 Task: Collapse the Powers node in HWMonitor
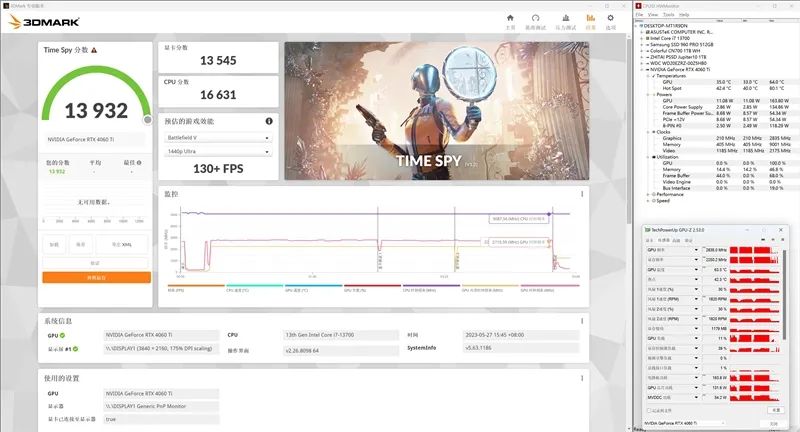[648, 94]
